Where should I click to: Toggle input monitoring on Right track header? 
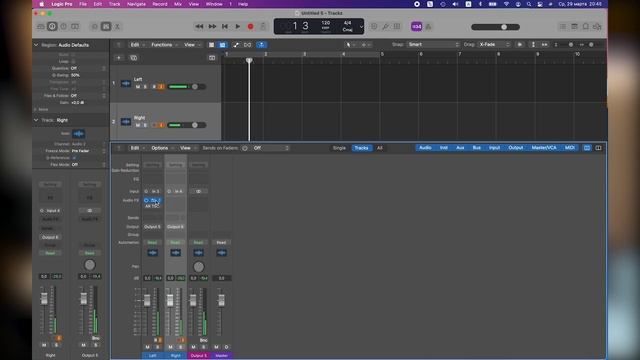click(162, 125)
